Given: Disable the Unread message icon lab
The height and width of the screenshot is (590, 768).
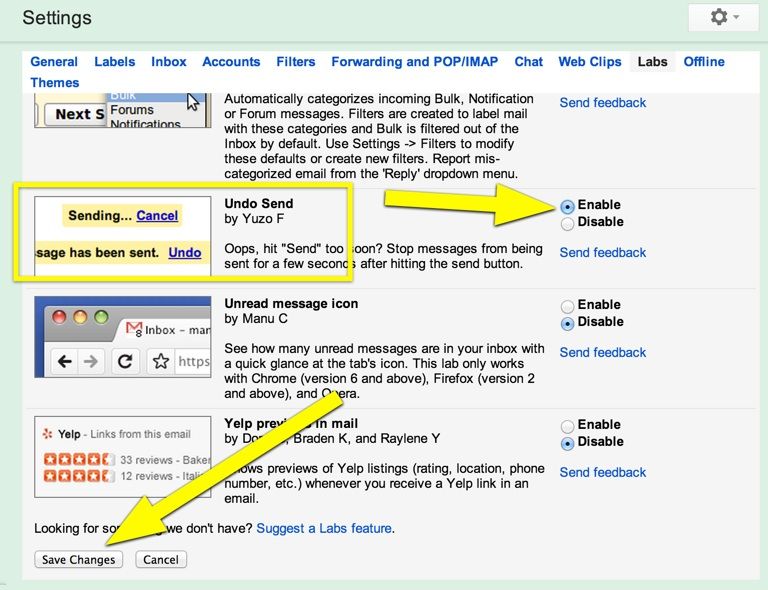Looking at the screenshot, I should point(568,323).
